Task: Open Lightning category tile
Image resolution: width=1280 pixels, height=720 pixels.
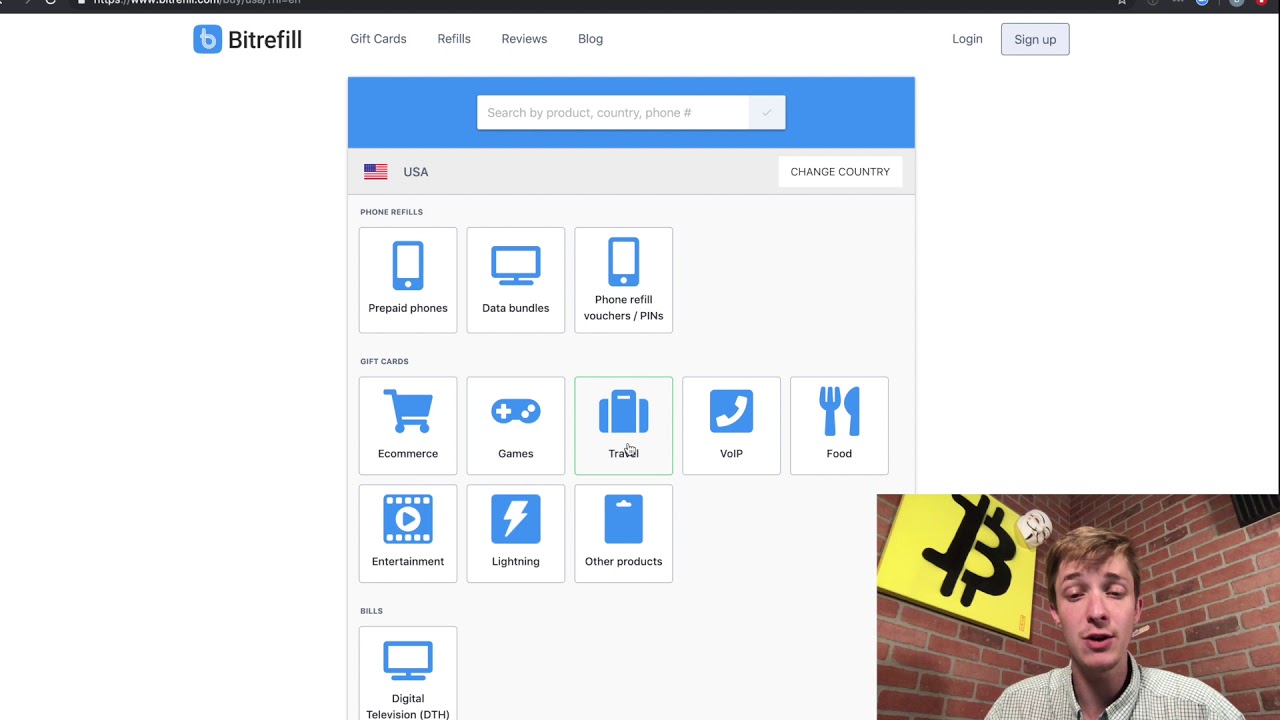Action: (515, 533)
